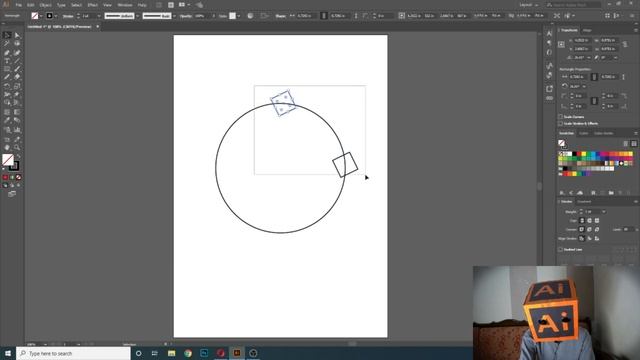Click the Recolor Artwork icon
The width and height of the screenshot is (640, 360).
pyautogui.click(x=250, y=16)
